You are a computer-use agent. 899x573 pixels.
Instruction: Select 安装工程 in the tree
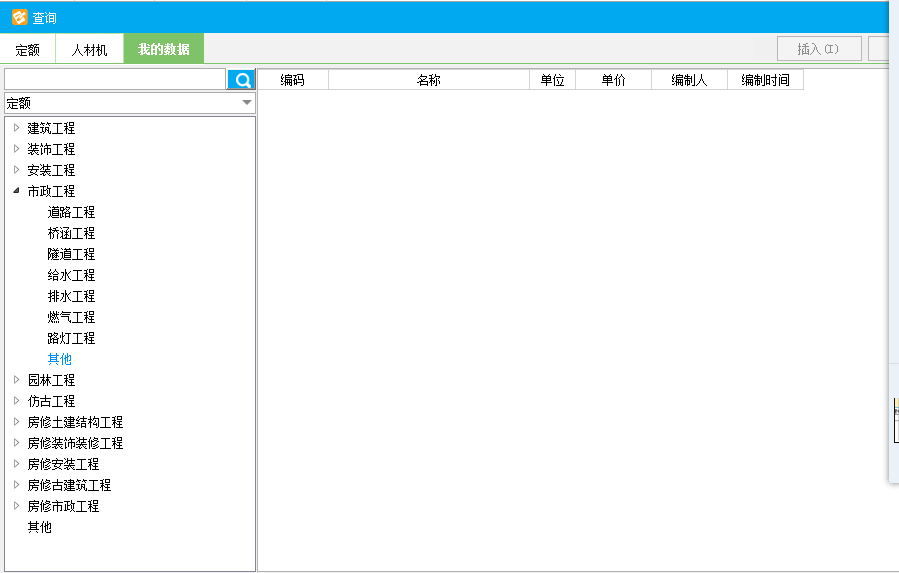(51, 170)
